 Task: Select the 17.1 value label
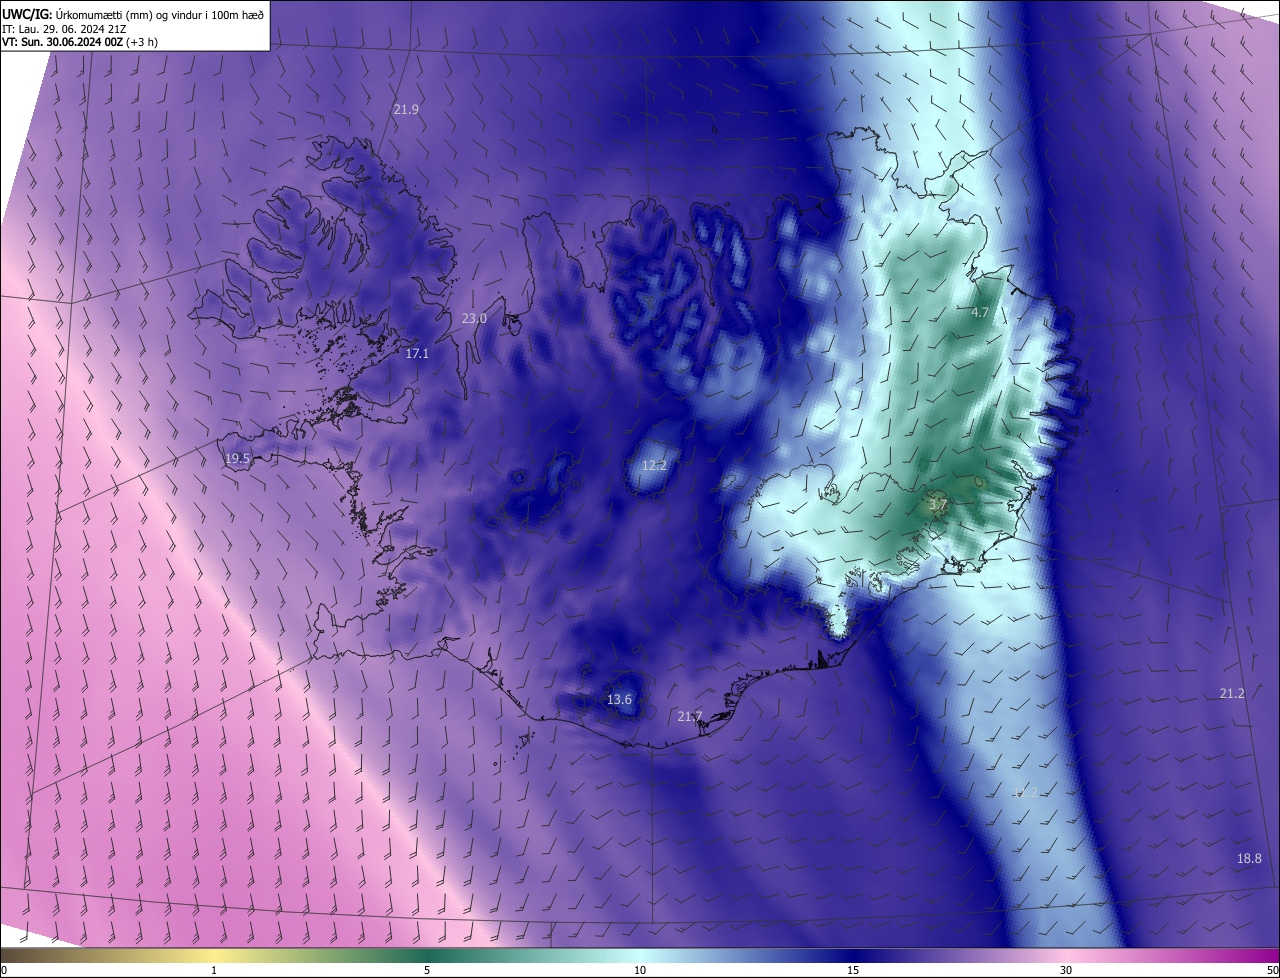coord(417,353)
